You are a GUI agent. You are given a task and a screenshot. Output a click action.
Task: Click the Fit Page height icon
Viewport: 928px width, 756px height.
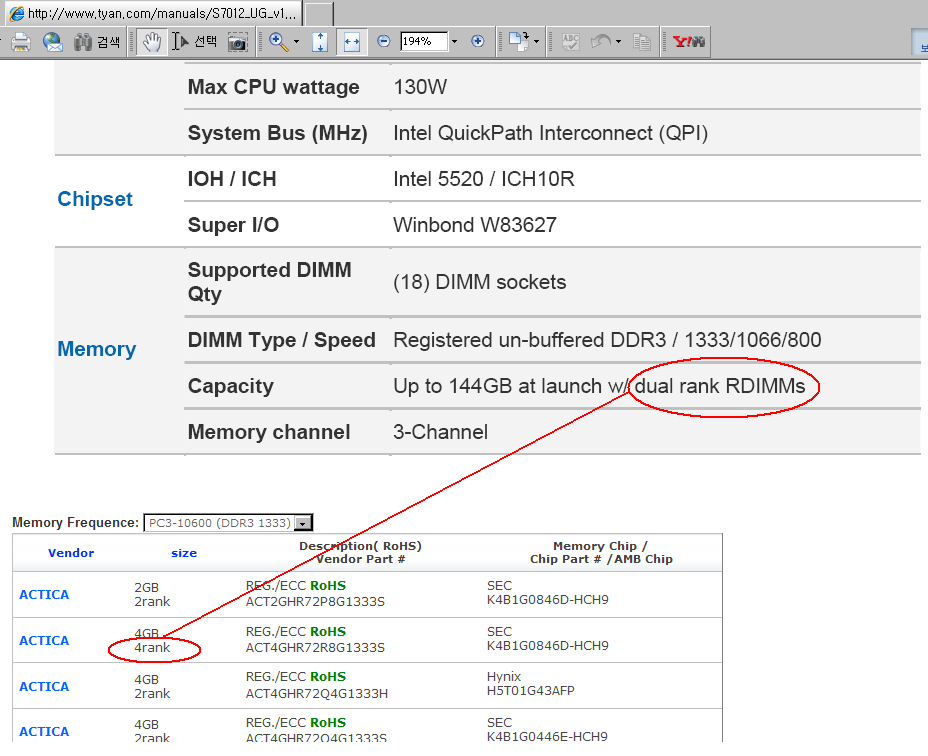tap(320, 42)
